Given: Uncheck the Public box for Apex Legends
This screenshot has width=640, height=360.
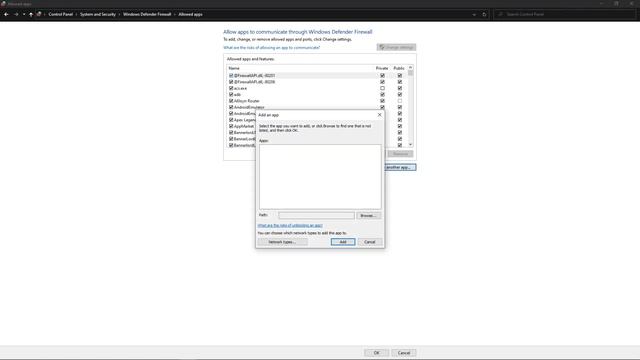Looking at the screenshot, I should tap(400, 120).
